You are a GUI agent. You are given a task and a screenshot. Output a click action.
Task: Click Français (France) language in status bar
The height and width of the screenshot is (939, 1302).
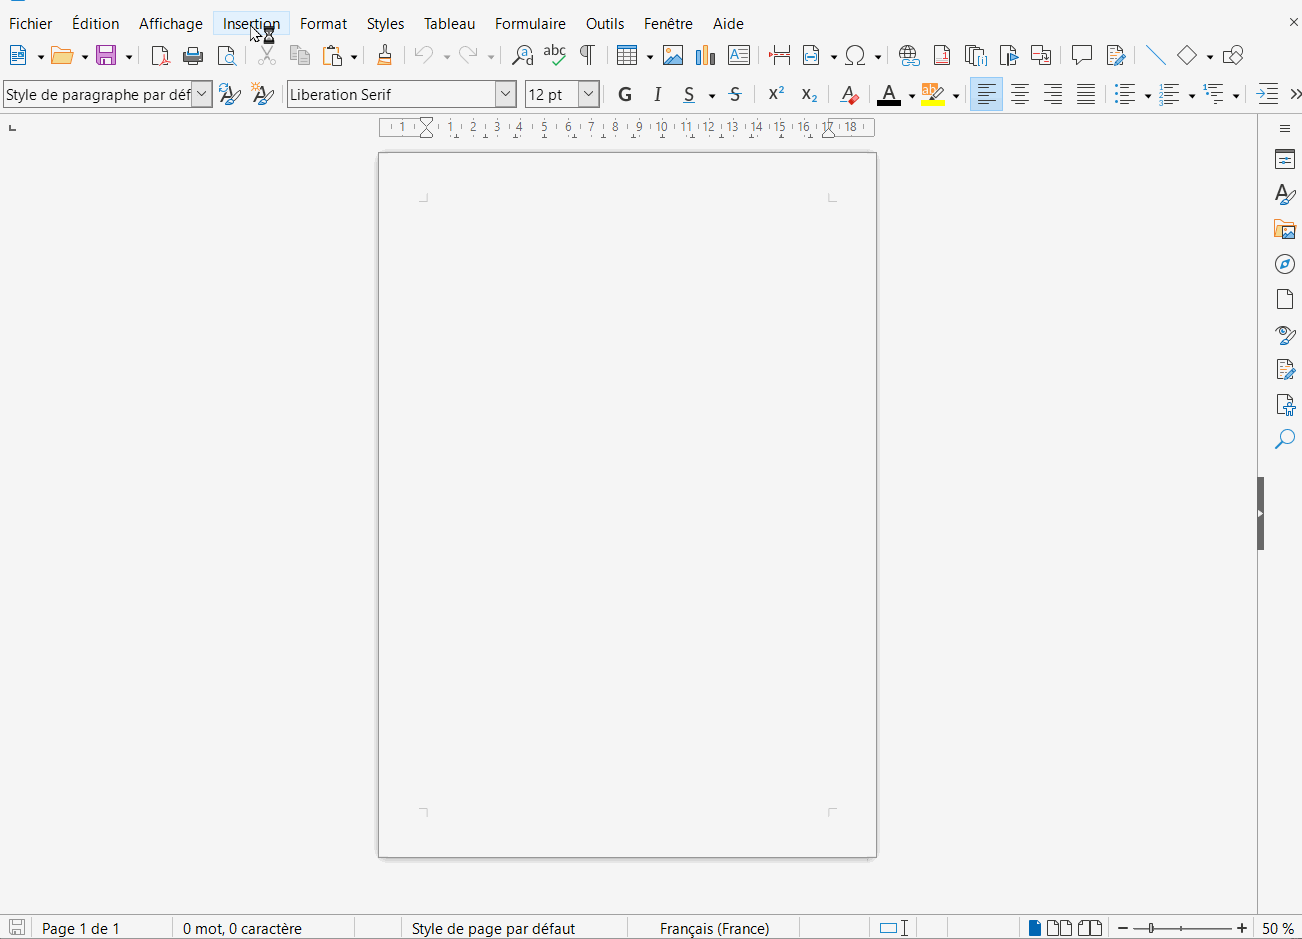pos(715,929)
